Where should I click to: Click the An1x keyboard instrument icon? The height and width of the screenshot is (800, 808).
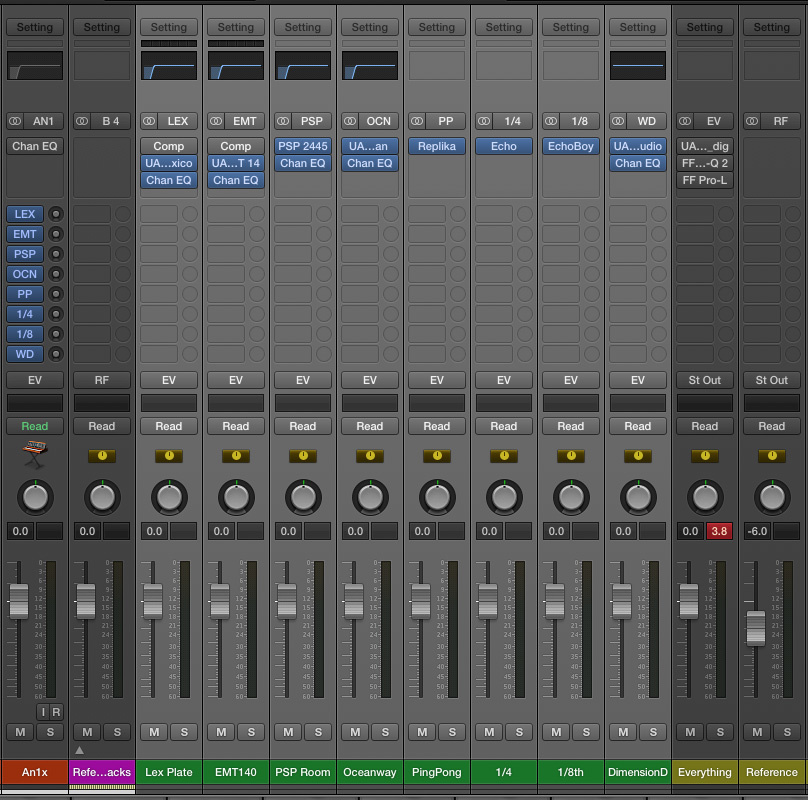[x=35, y=454]
